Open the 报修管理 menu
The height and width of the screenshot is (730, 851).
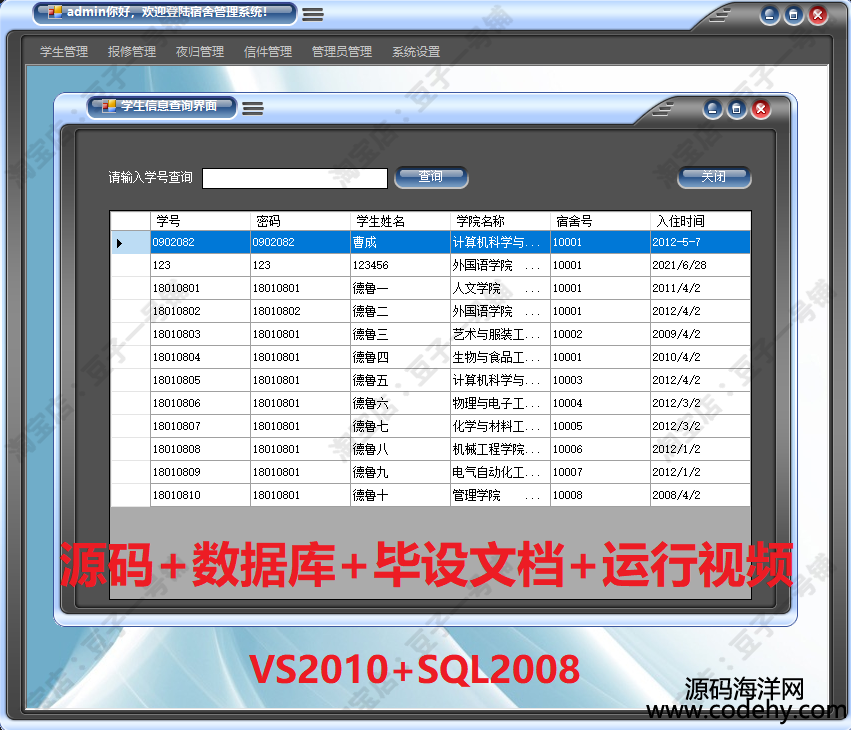click(x=132, y=52)
